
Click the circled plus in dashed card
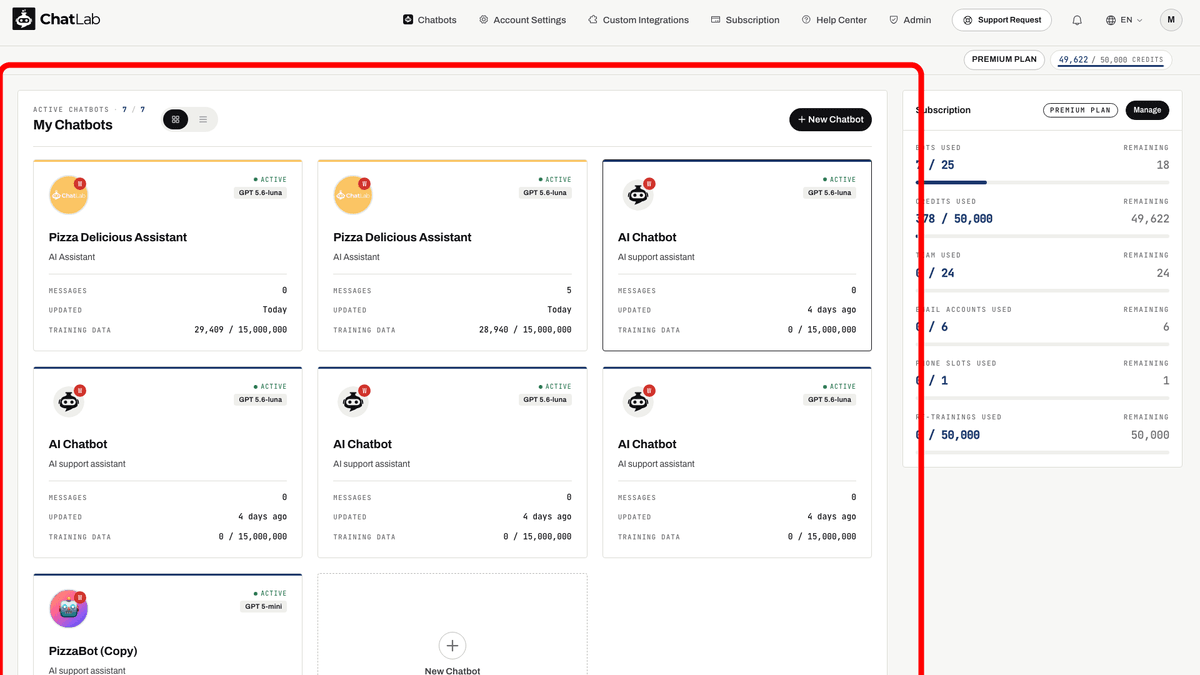(452, 645)
